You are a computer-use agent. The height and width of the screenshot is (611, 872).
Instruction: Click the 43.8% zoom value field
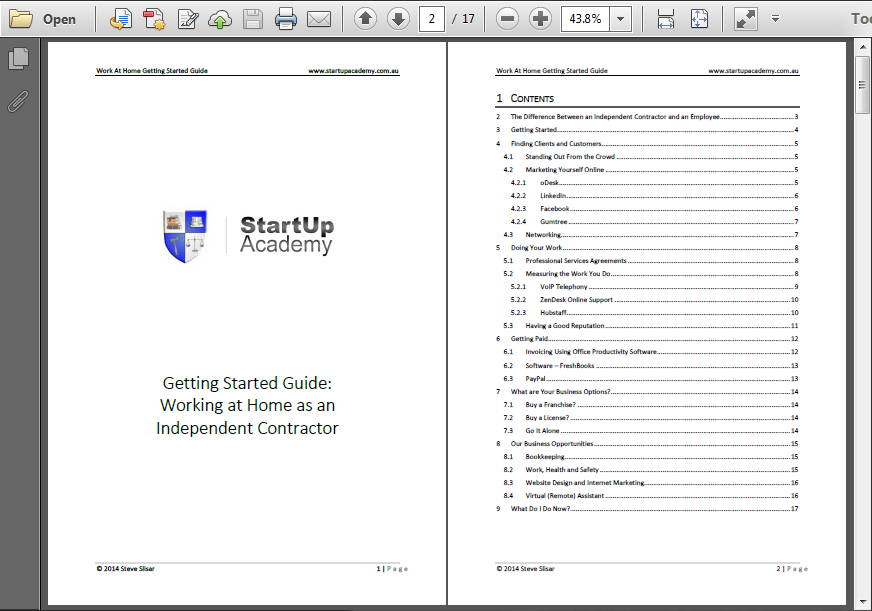586,19
